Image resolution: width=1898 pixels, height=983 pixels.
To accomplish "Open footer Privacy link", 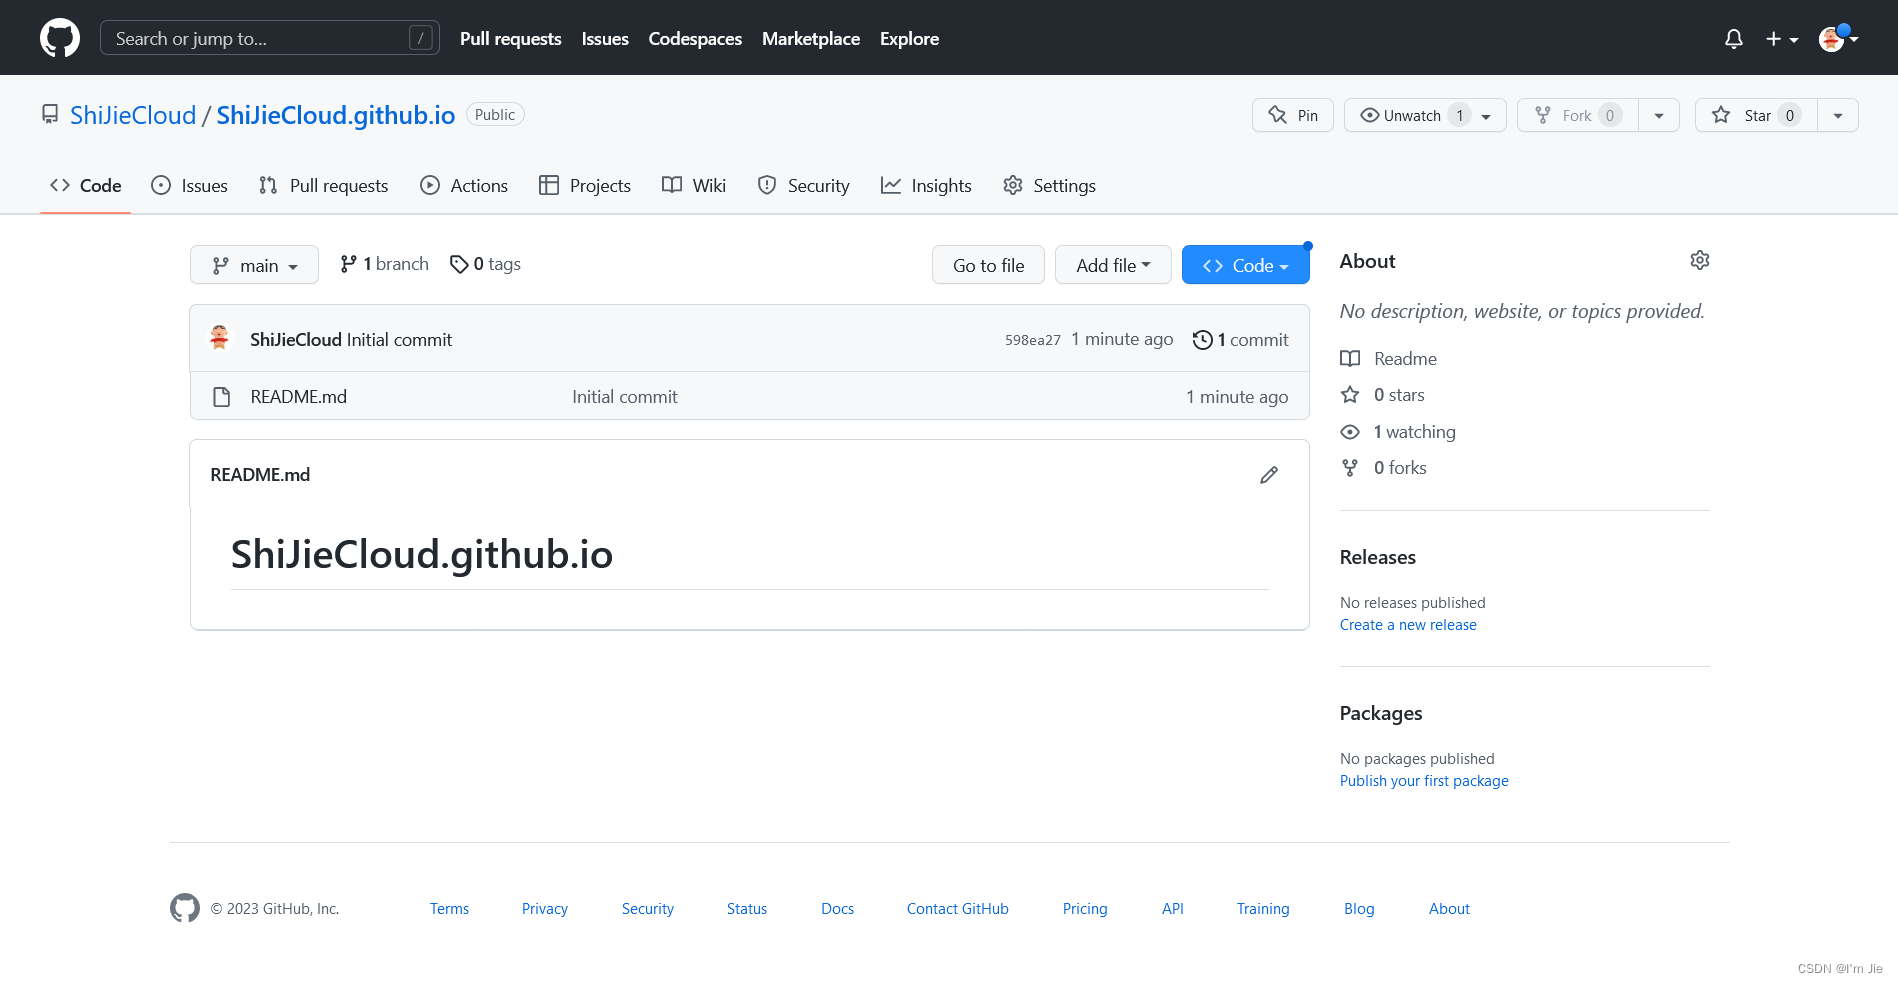I will pos(545,909).
